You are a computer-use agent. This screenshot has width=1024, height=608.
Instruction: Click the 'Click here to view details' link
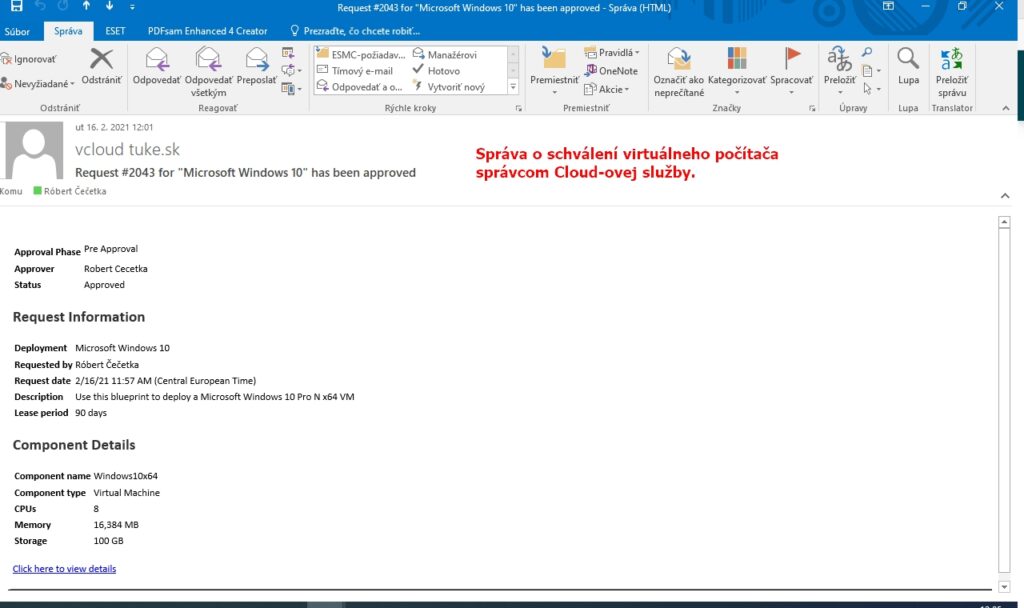point(63,568)
